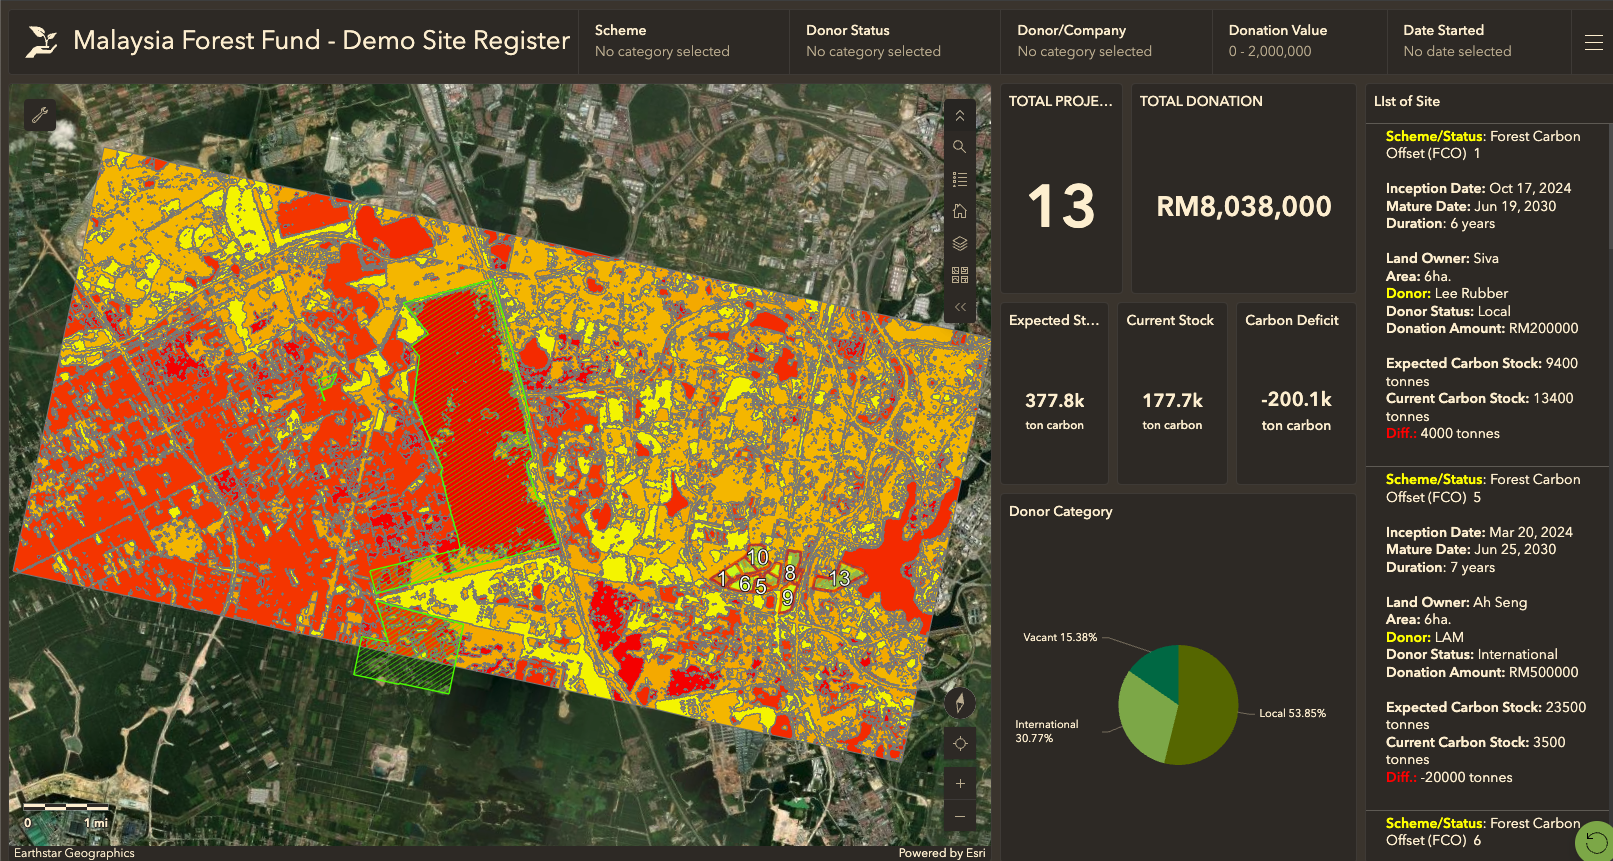Click total projects value 13
1613x861 pixels.
coord(1061,207)
